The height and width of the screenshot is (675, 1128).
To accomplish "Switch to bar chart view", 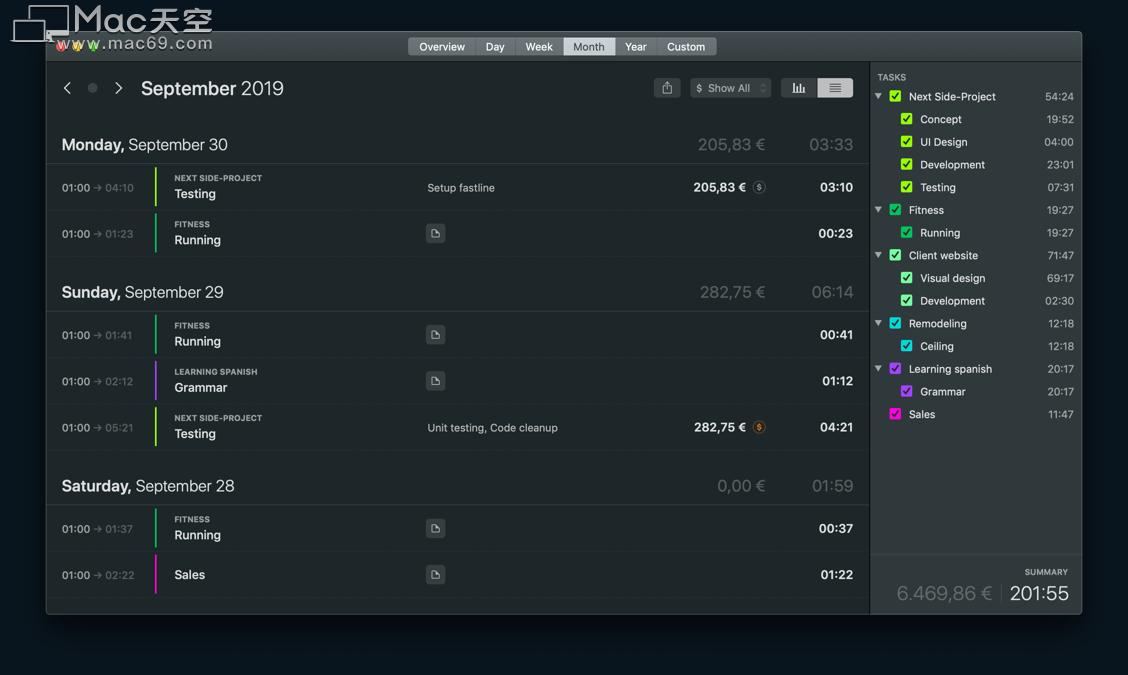I will coord(799,88).
